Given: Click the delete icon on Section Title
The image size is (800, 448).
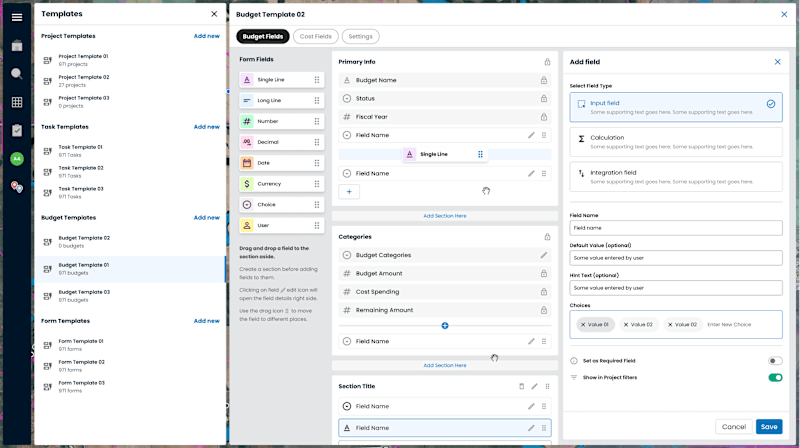Looking at the screenshot, I should [521, 386].
